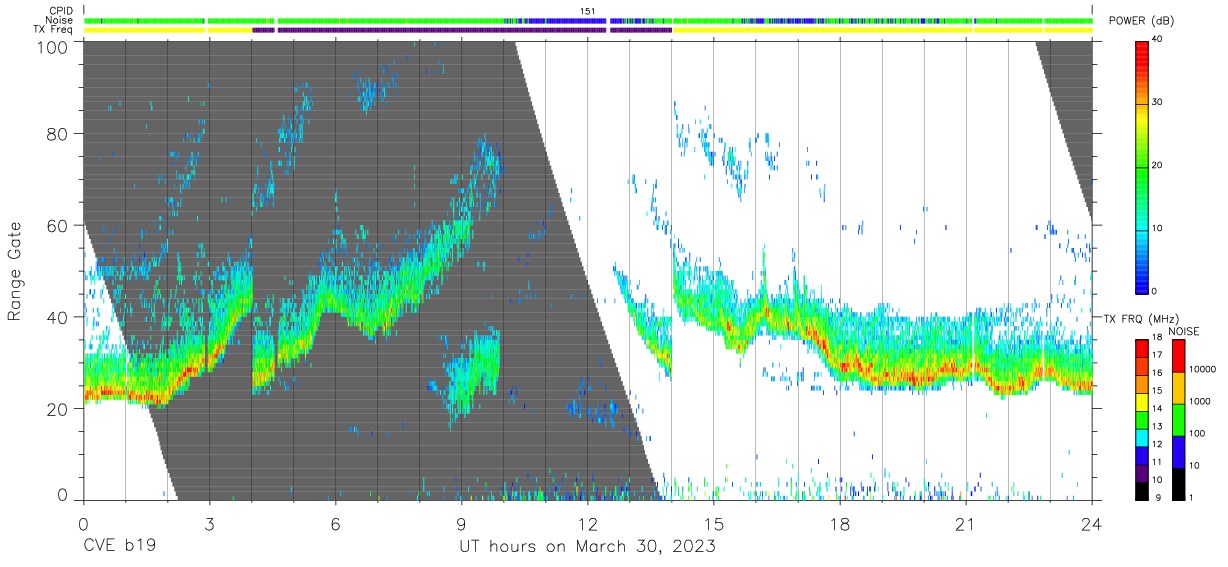Click the y-axis tick label '80'
1228x567 pixels.
(59, 134)
